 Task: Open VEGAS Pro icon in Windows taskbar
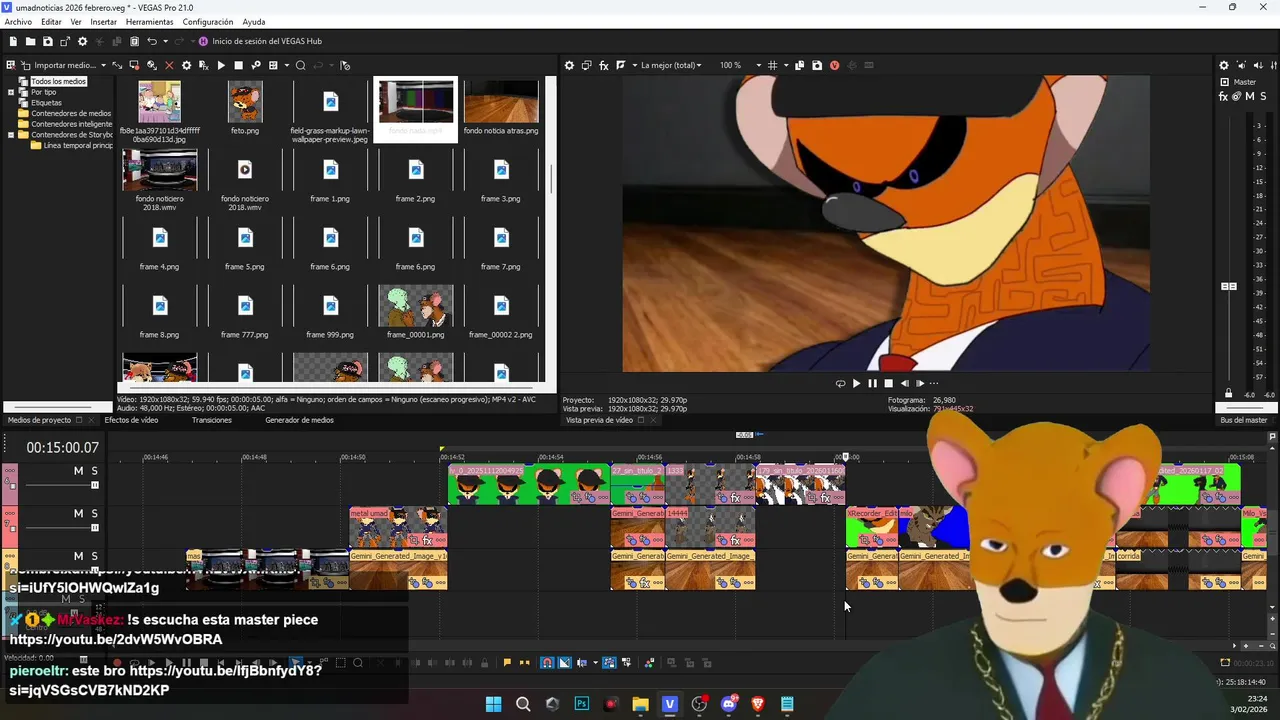pos(670,704)
